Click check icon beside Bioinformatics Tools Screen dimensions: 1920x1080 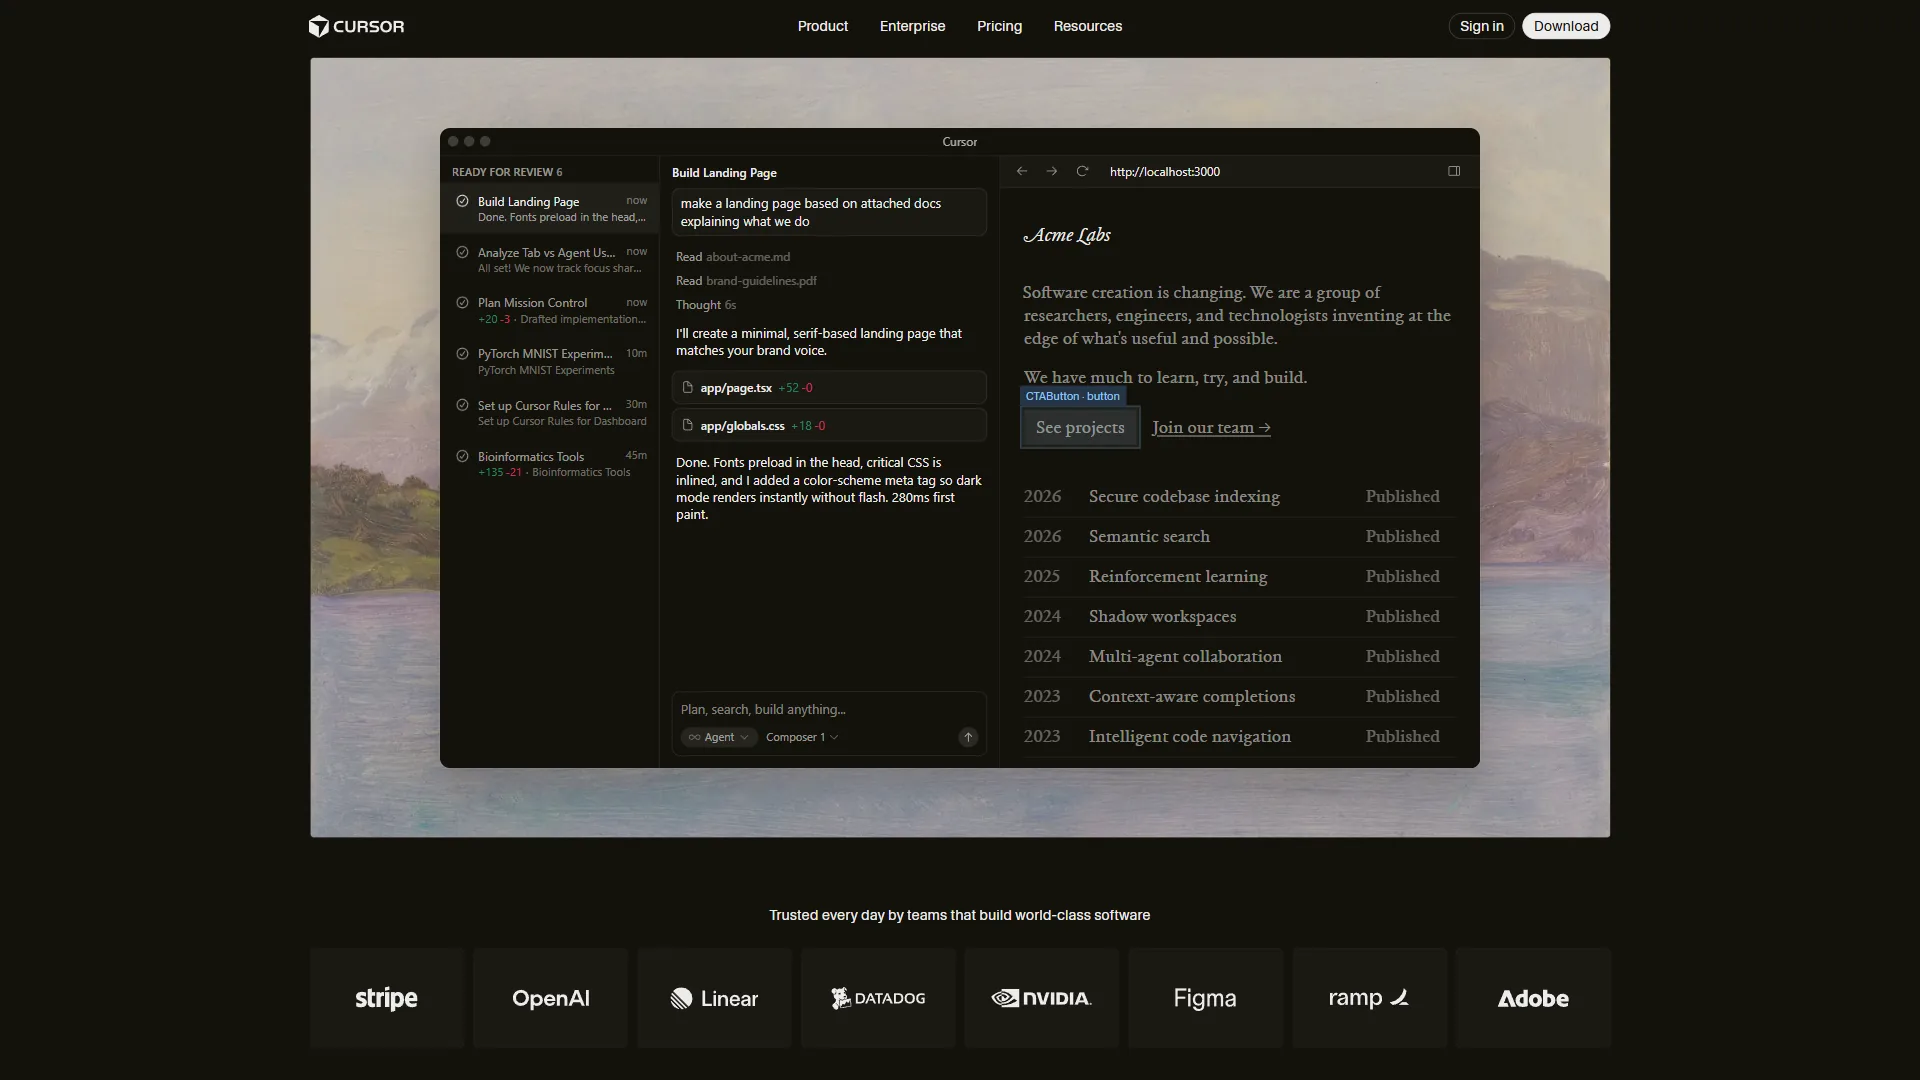tap(462, 456)
